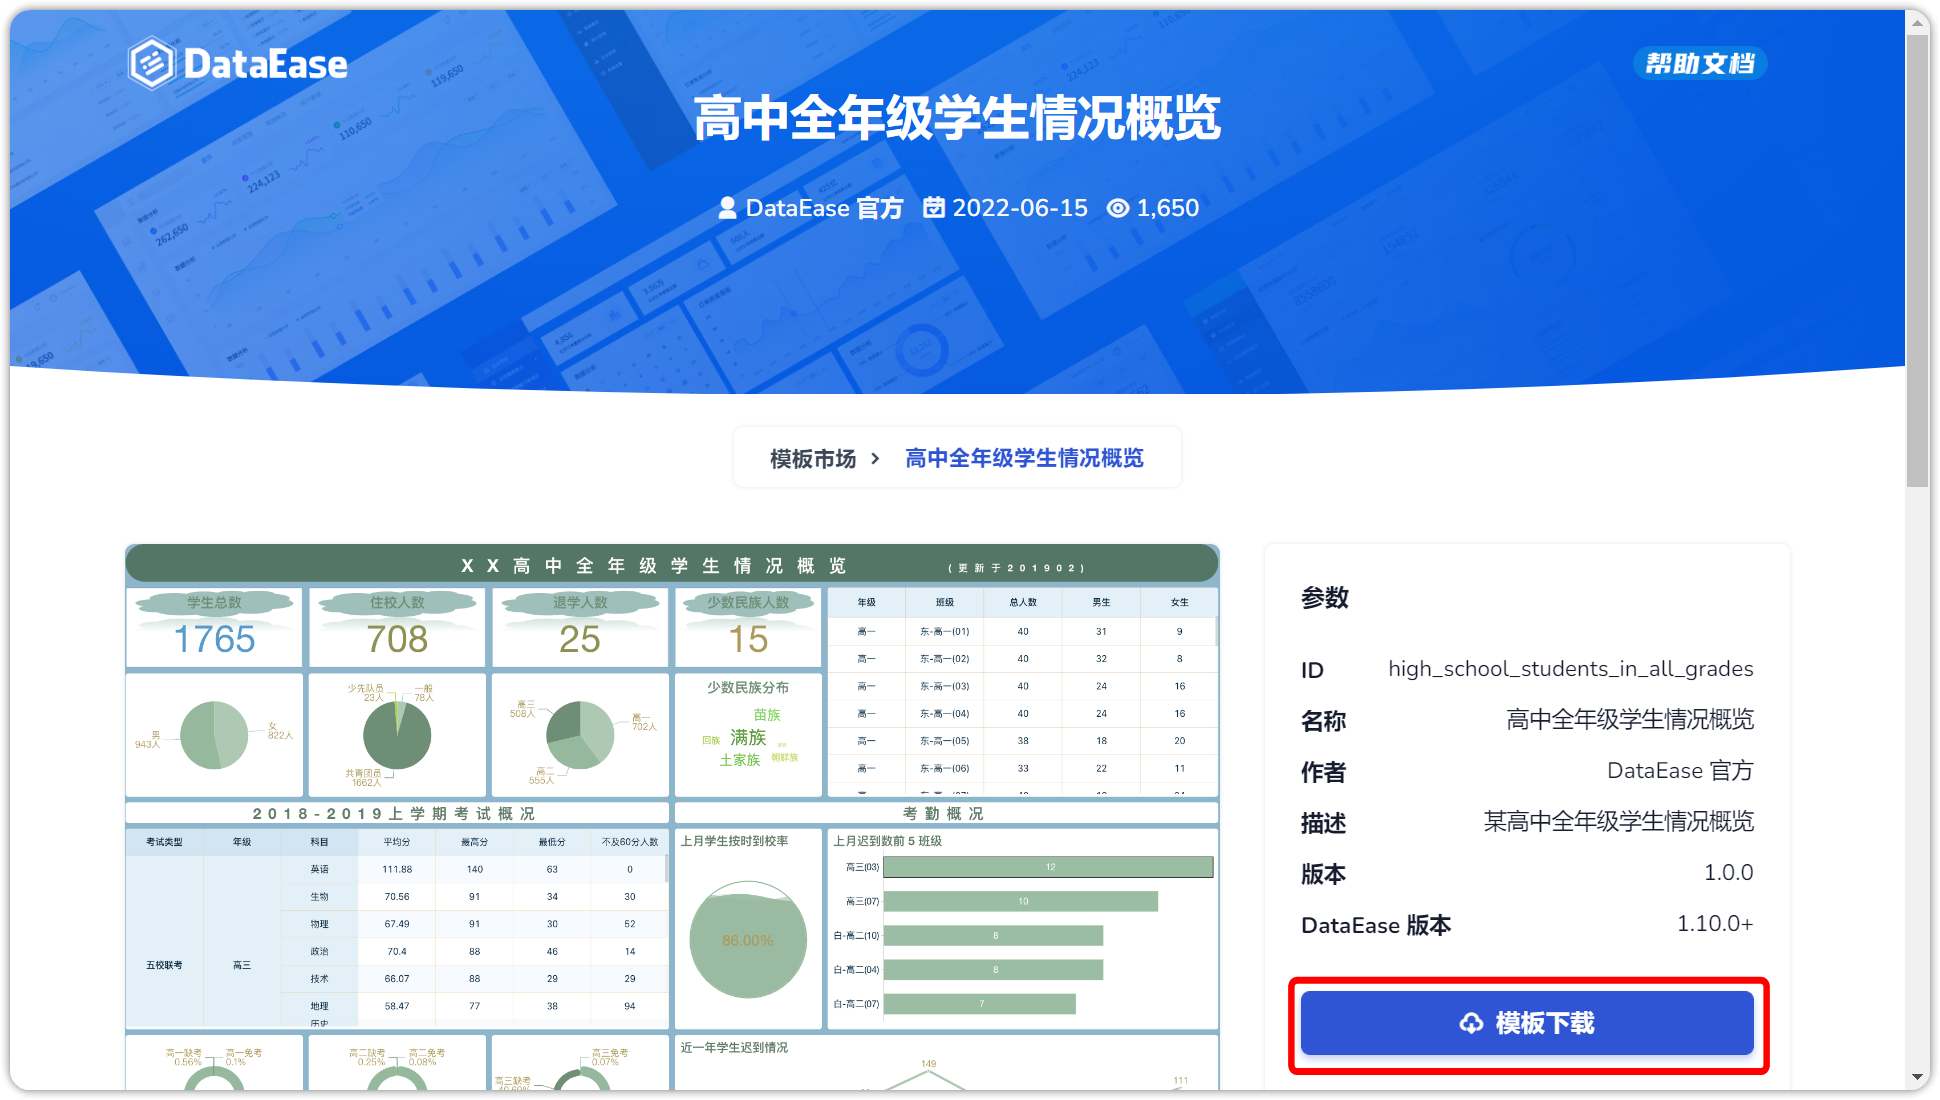Click the 86.00% arrival rate gauge
Screen dimensions: 1940x1100
click(x=748, y=940)
